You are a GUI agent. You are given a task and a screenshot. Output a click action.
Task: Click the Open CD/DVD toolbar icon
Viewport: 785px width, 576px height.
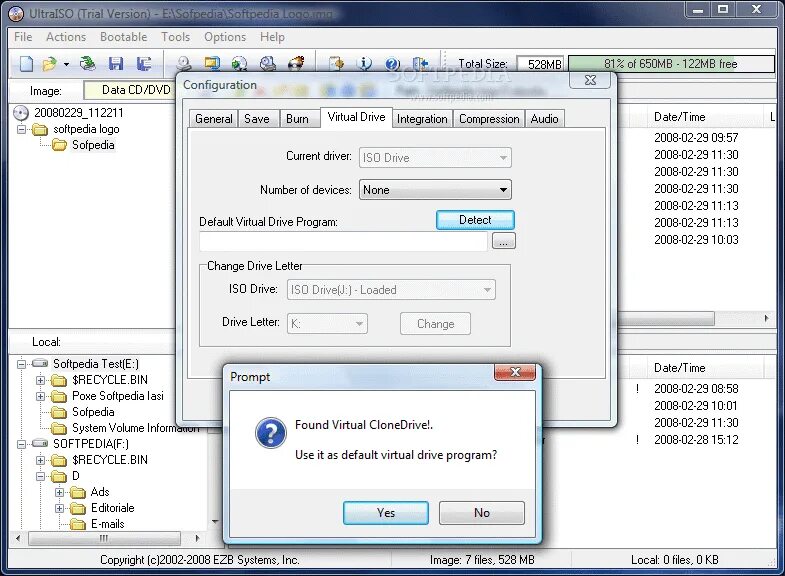(x=88, y=64)
